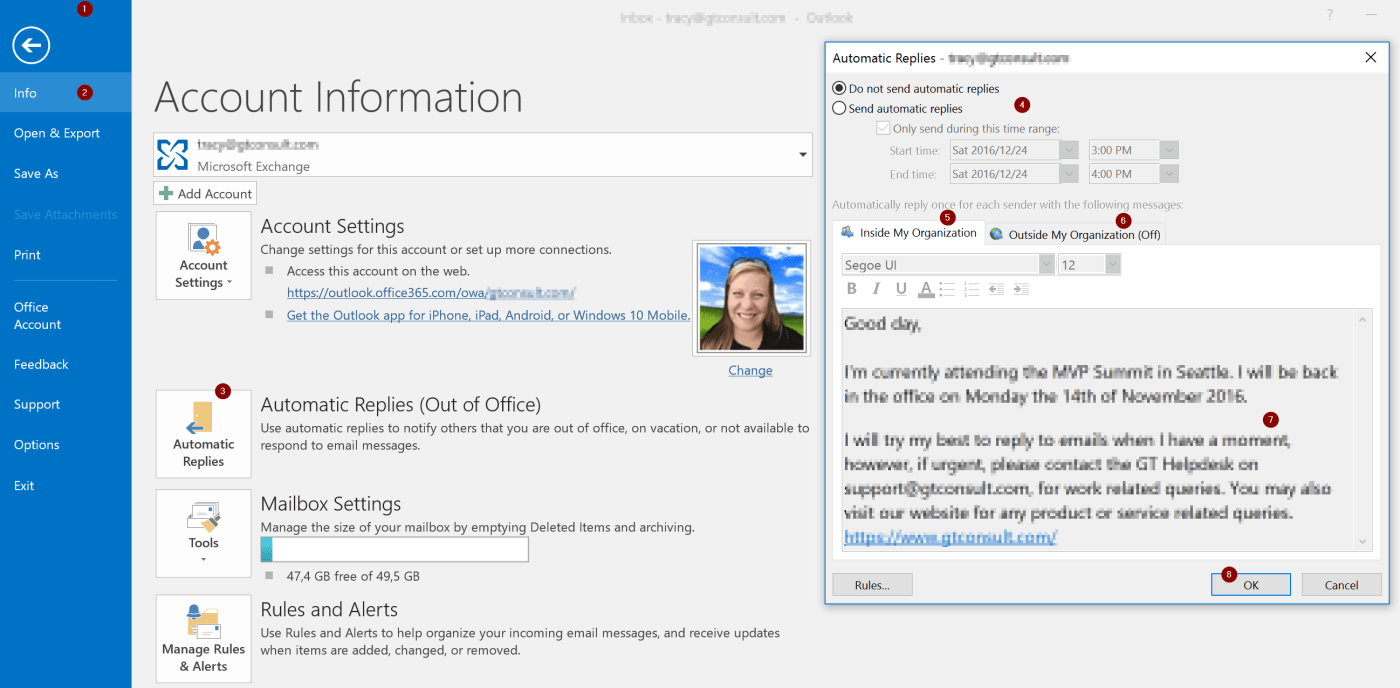Click the Account Settings icon button
The width and height of the screenshot is (1400, 688).
[x=203, y=255]
